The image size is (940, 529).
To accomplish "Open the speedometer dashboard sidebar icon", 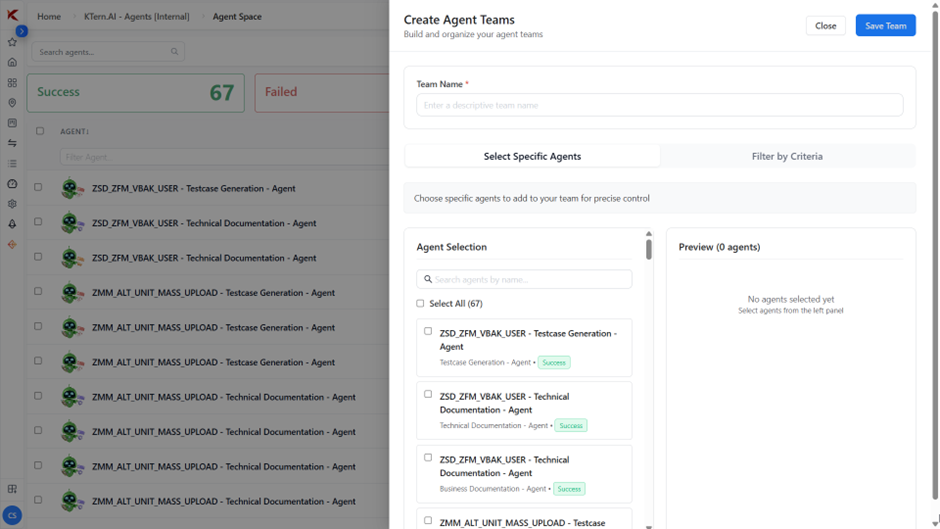I will [12, 184].
